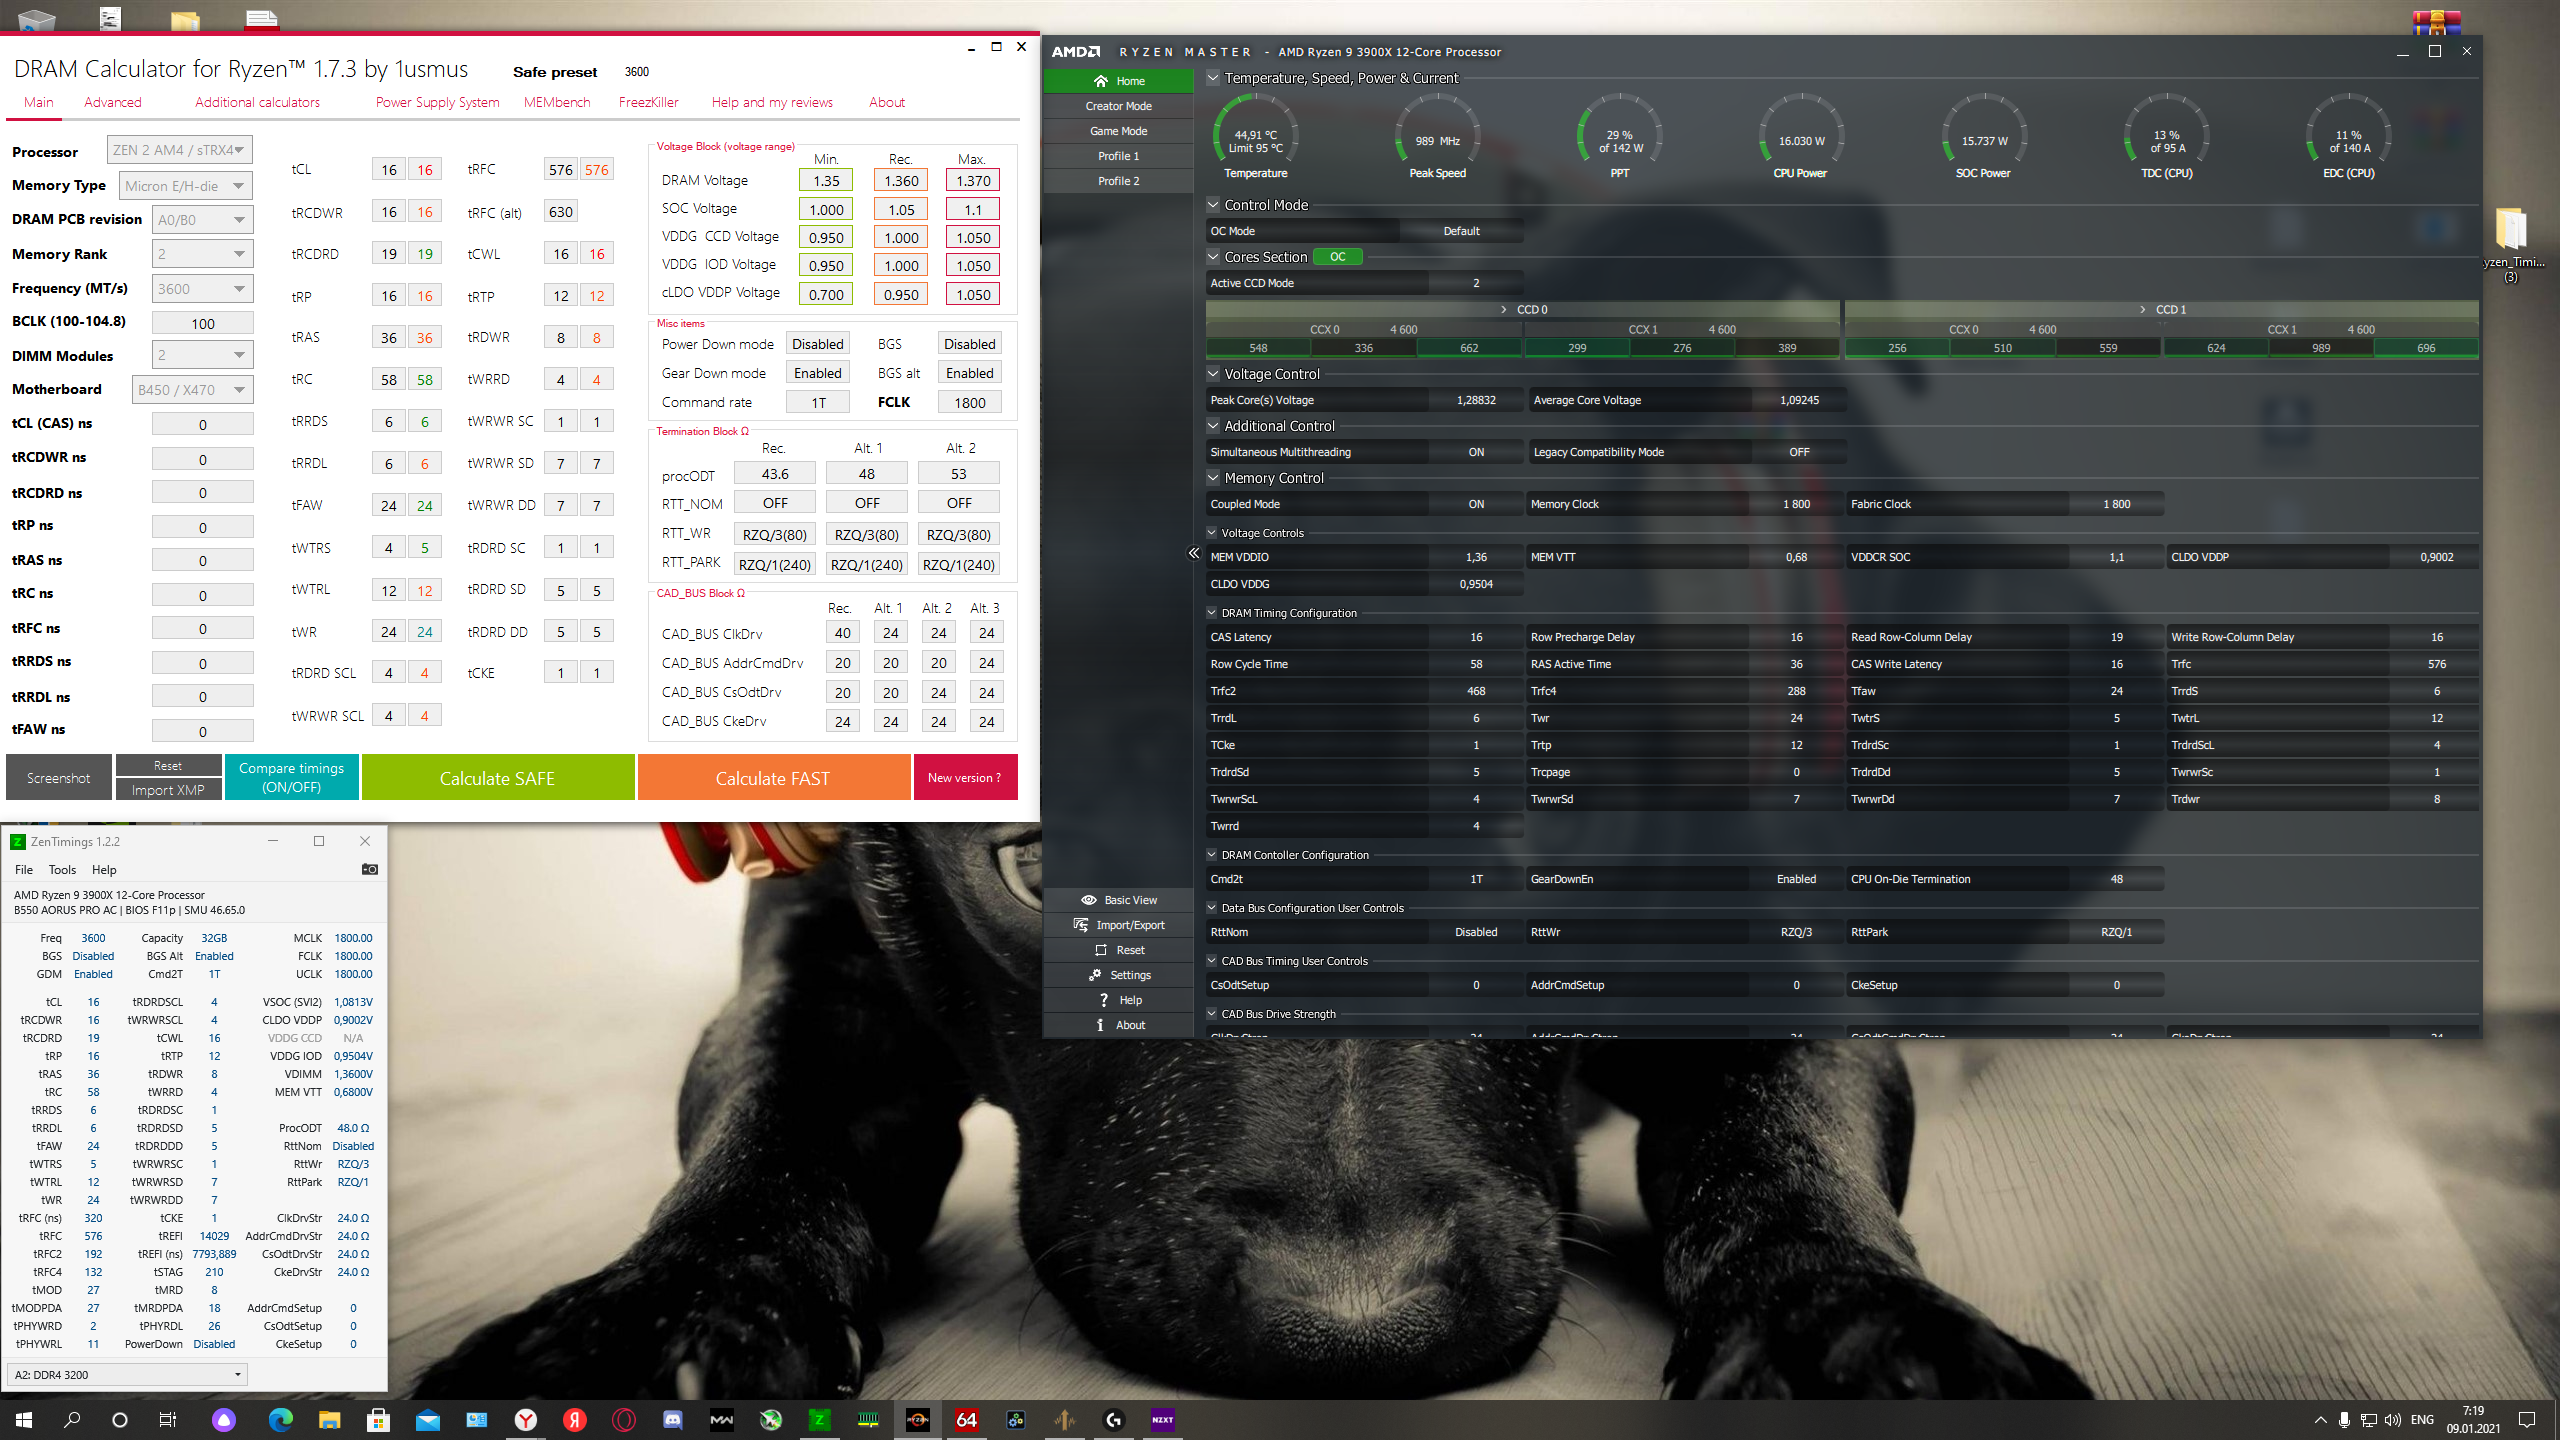
Task: Open the Motherboard B450 / X470 dropdown
Action: [x=192, y=390]
